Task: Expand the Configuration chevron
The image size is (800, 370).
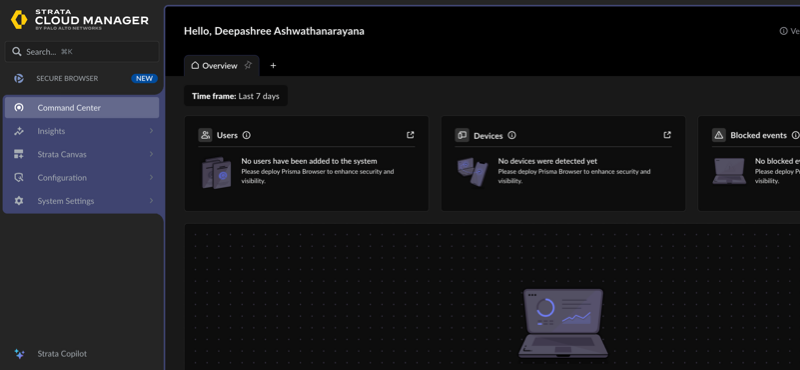Action: (151, 178)
